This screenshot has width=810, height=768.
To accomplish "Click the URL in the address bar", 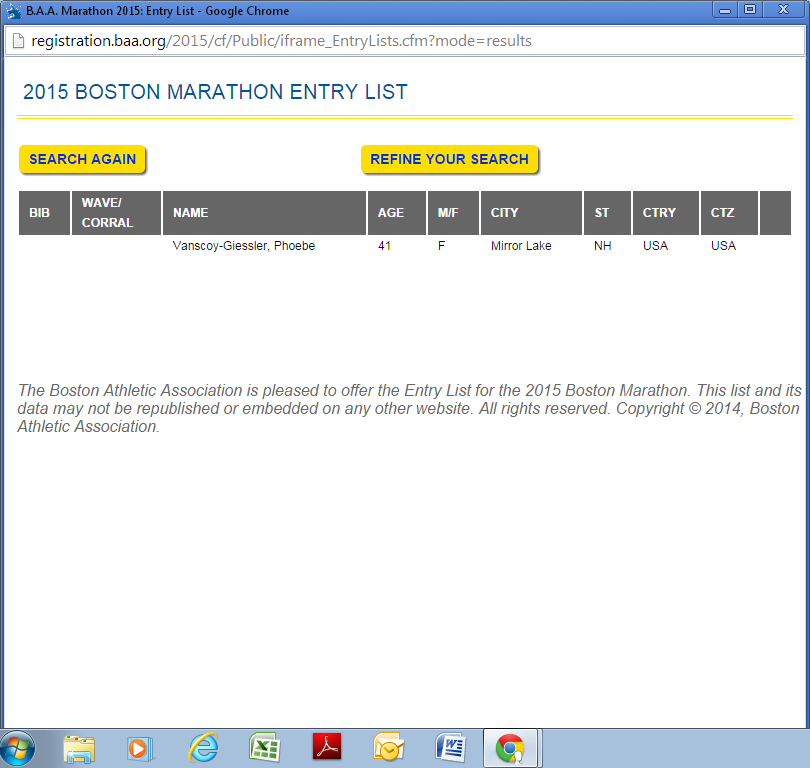I will (282, 41).
